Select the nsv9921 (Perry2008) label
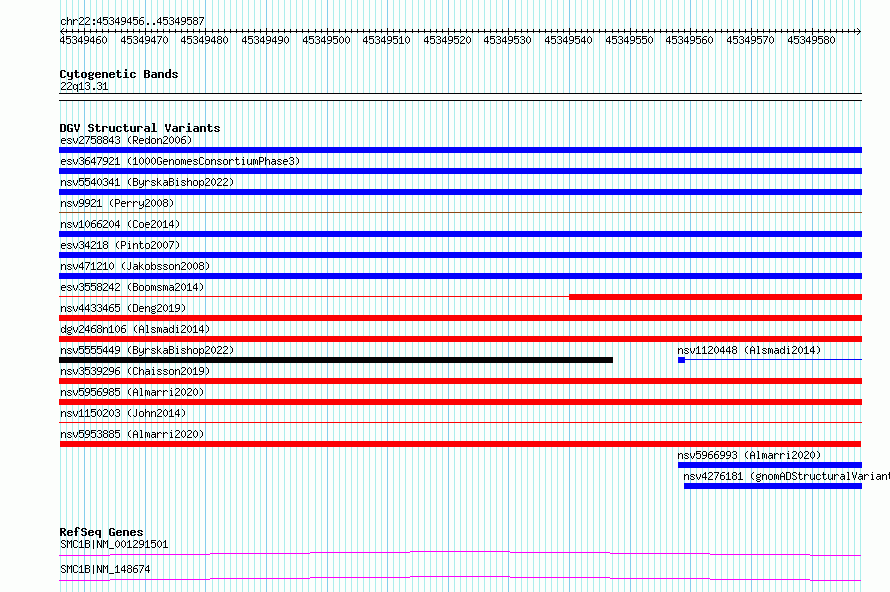Image resolution: width=890 pixels, height=592 pixels. click(117, 203)
